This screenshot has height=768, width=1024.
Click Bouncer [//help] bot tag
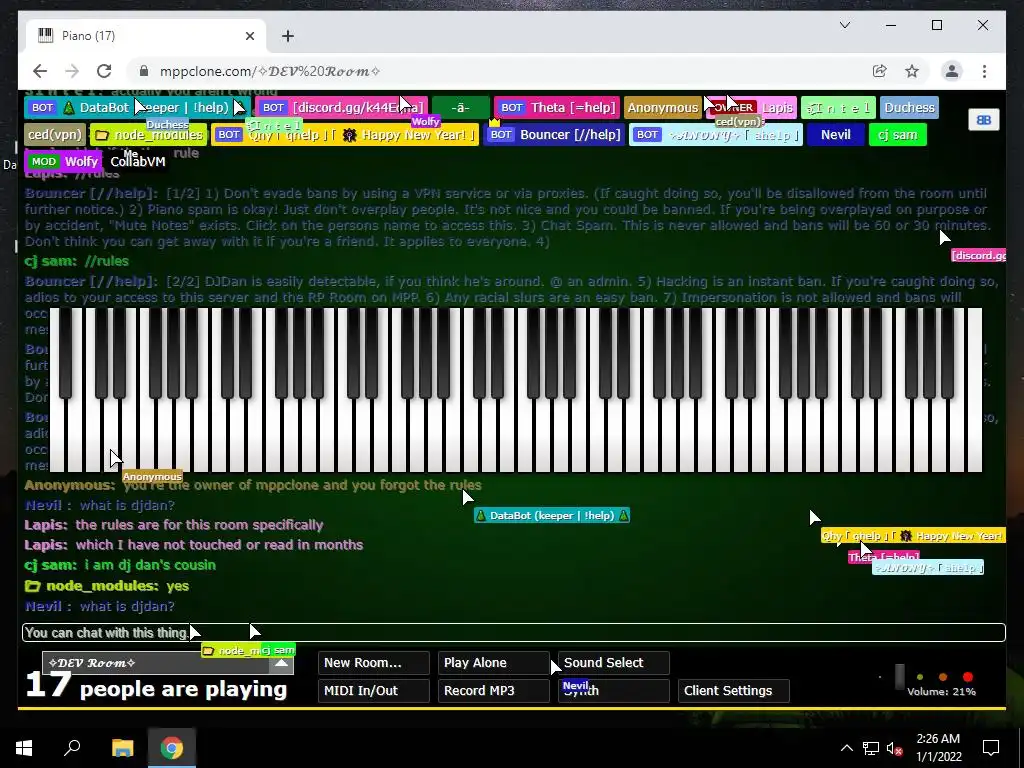[554, 135]
